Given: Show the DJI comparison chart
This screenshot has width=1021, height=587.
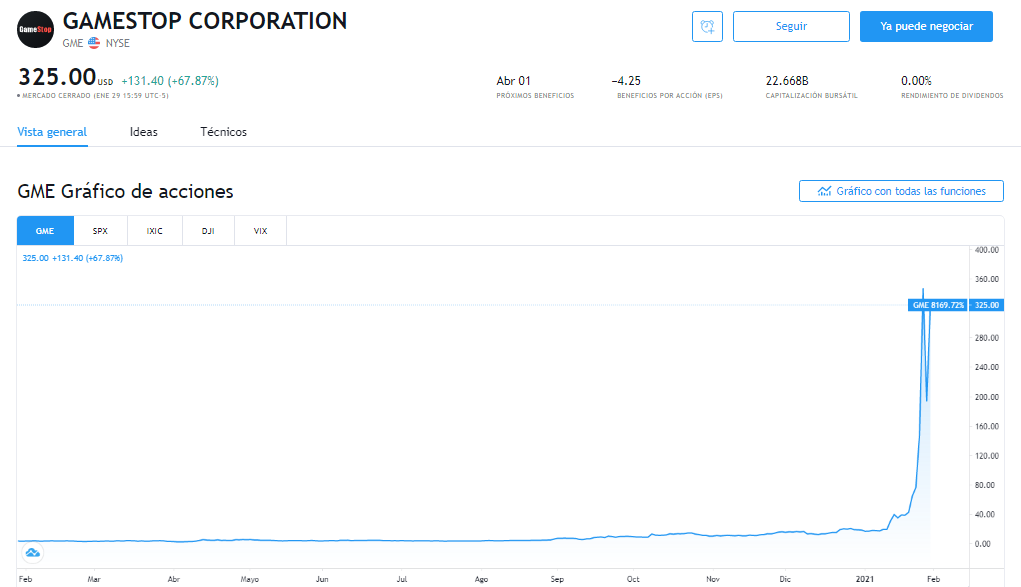Looking at the screenshot, I should click(208, 231).
